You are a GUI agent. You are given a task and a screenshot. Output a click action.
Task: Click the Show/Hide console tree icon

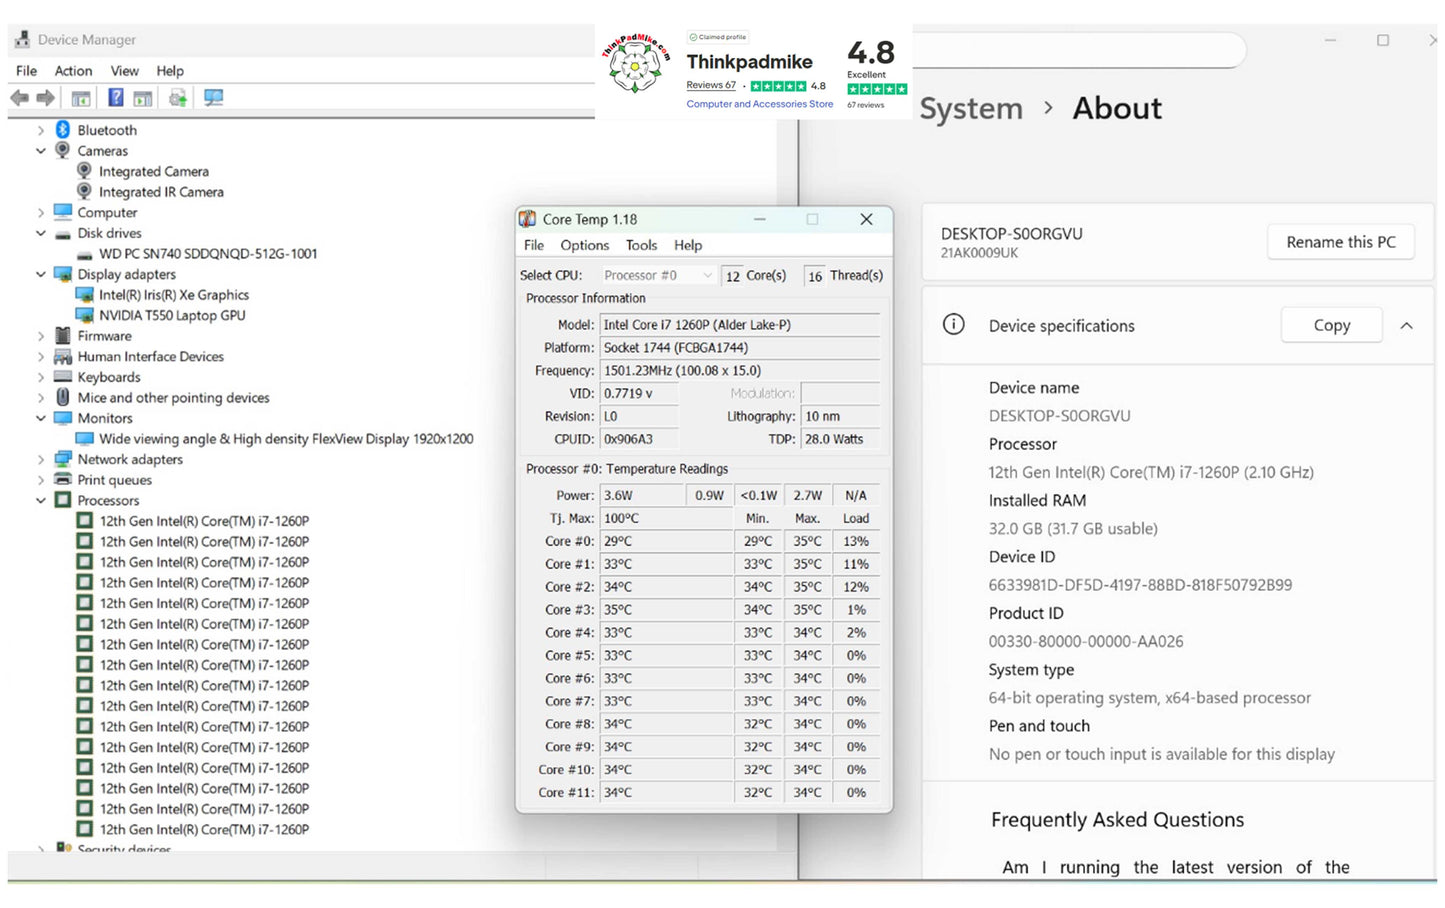click(x=81, y=98)
